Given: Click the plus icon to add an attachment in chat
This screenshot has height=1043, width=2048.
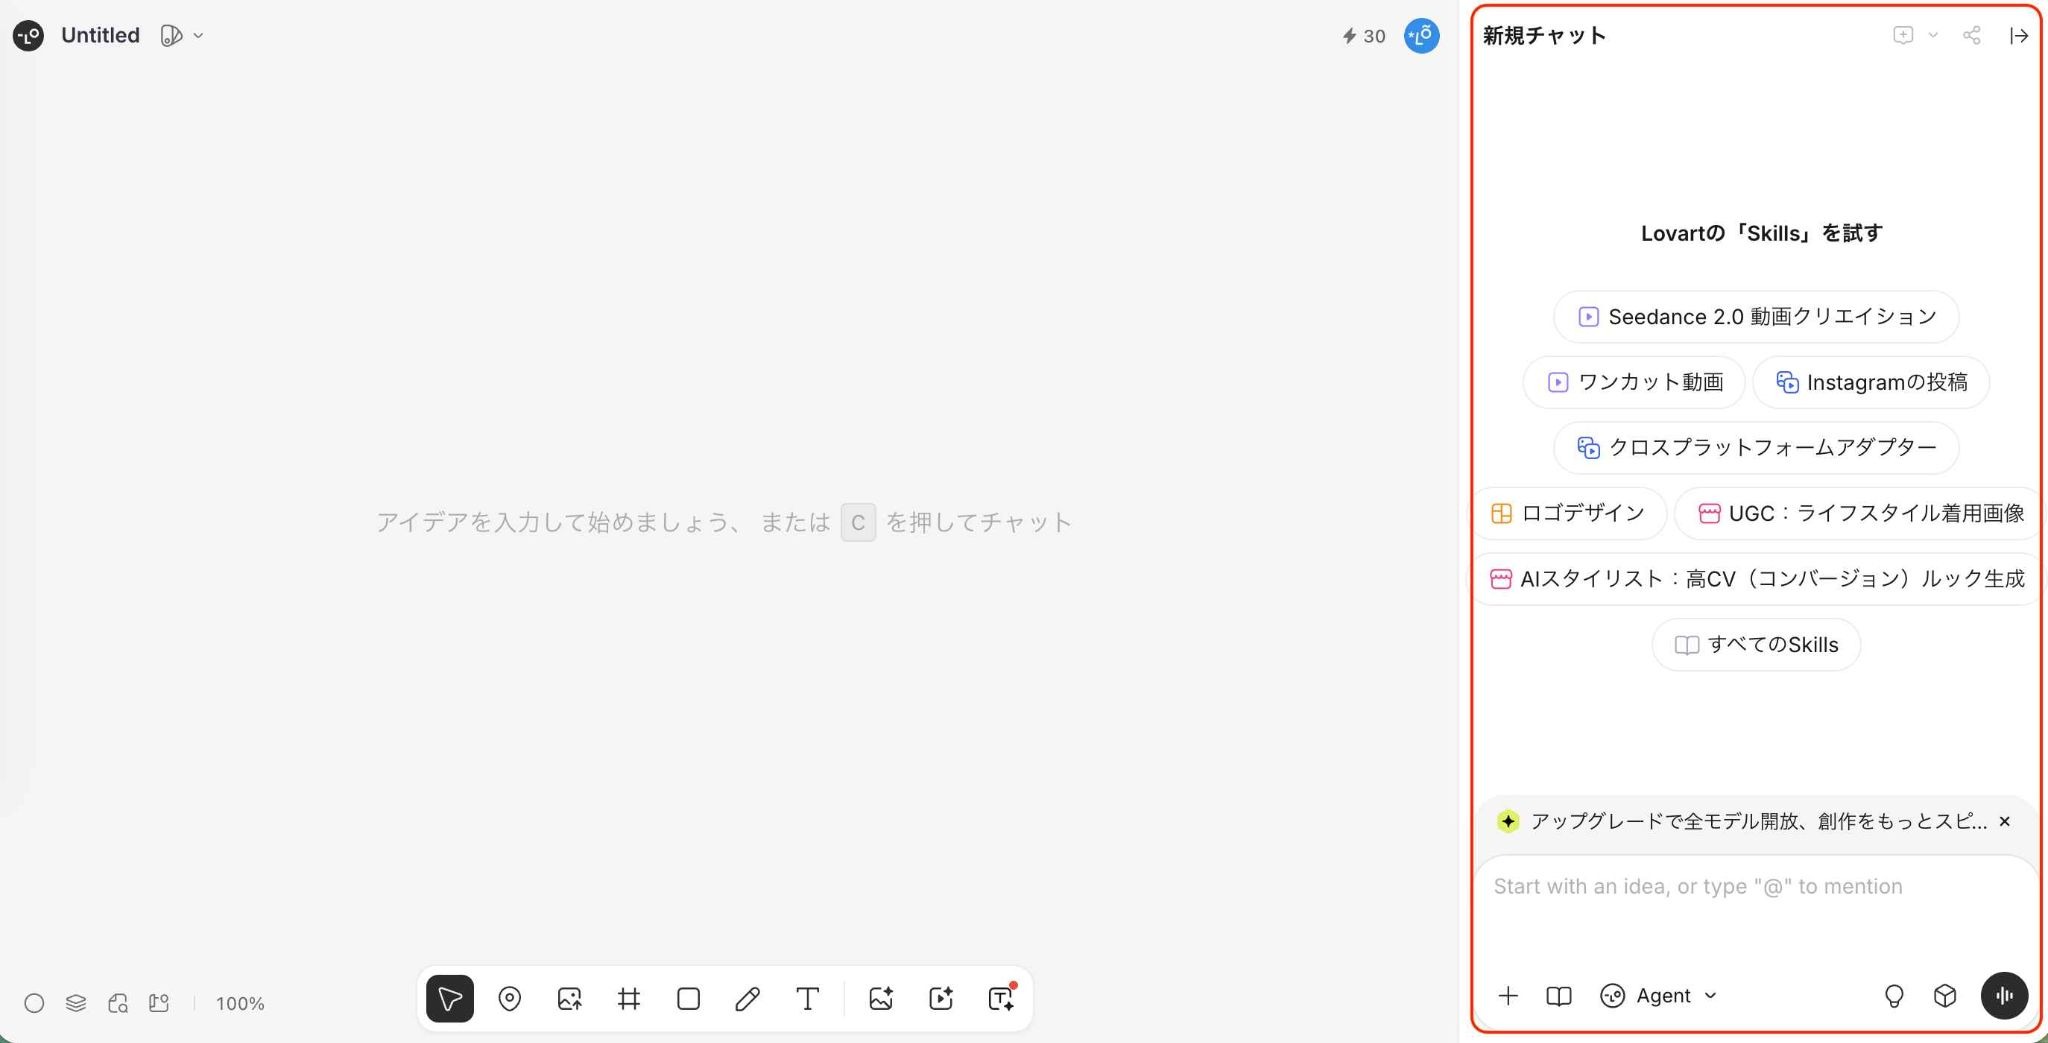Looking at the screenshot, I should (x=1508, y=996).
